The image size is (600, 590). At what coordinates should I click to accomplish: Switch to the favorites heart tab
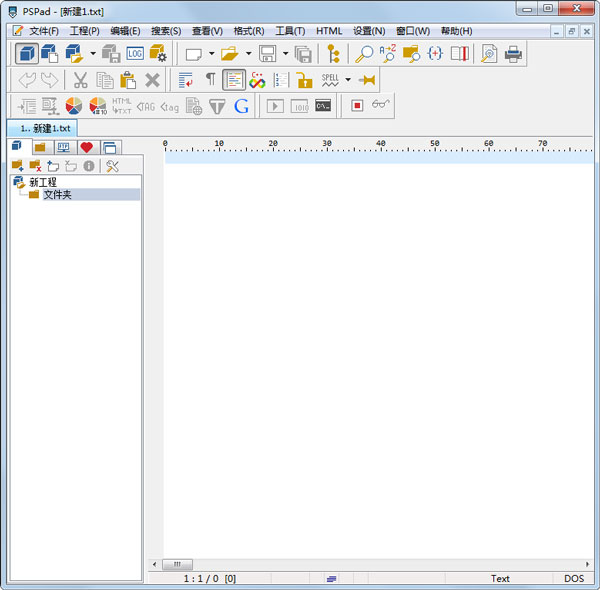click(x=87, y=147)
